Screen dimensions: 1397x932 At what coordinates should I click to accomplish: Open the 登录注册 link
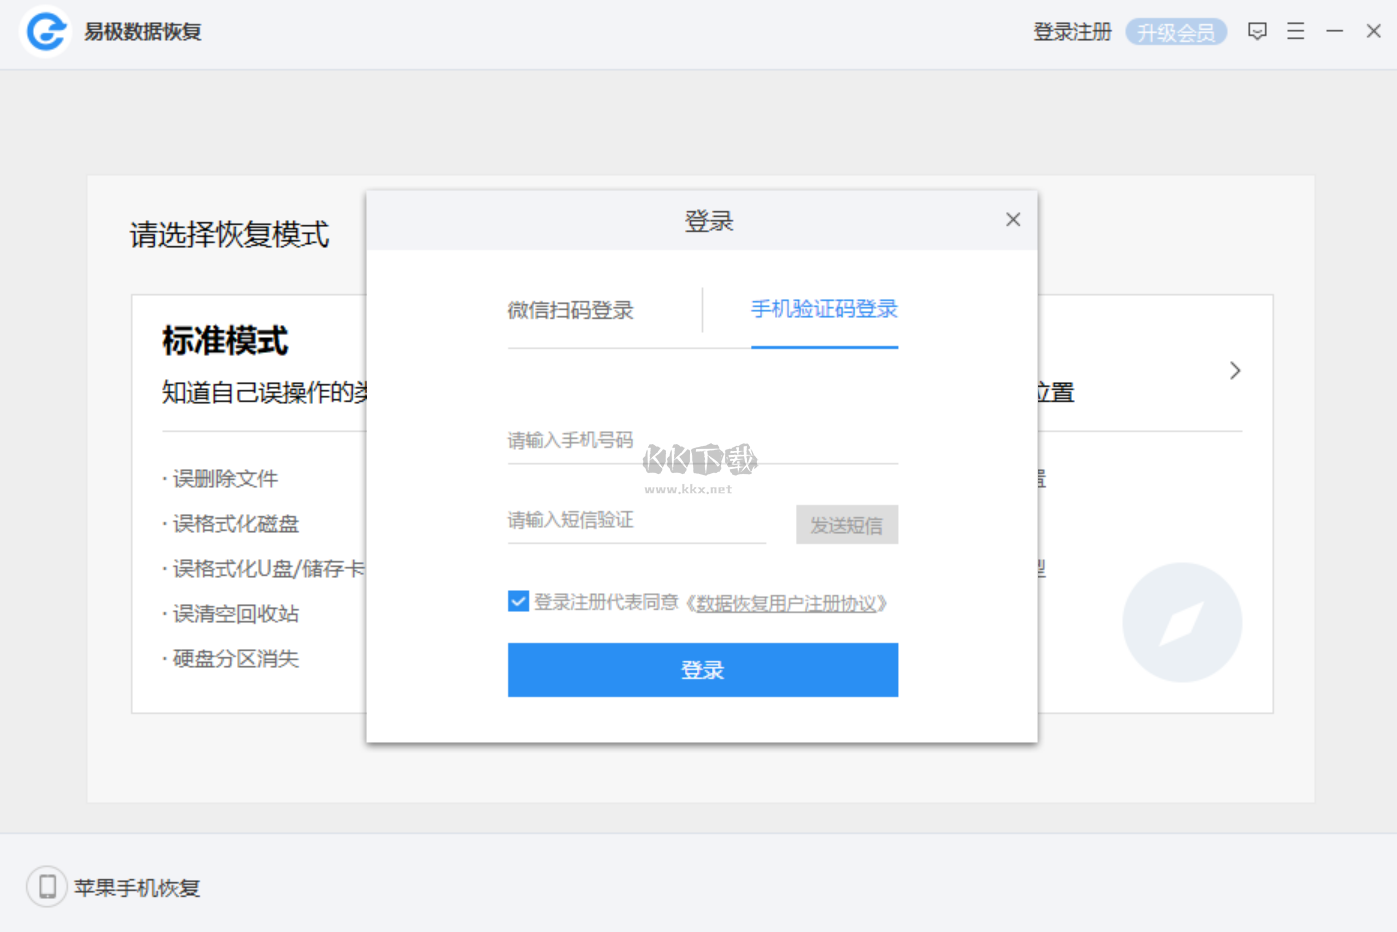[1071, 31]
